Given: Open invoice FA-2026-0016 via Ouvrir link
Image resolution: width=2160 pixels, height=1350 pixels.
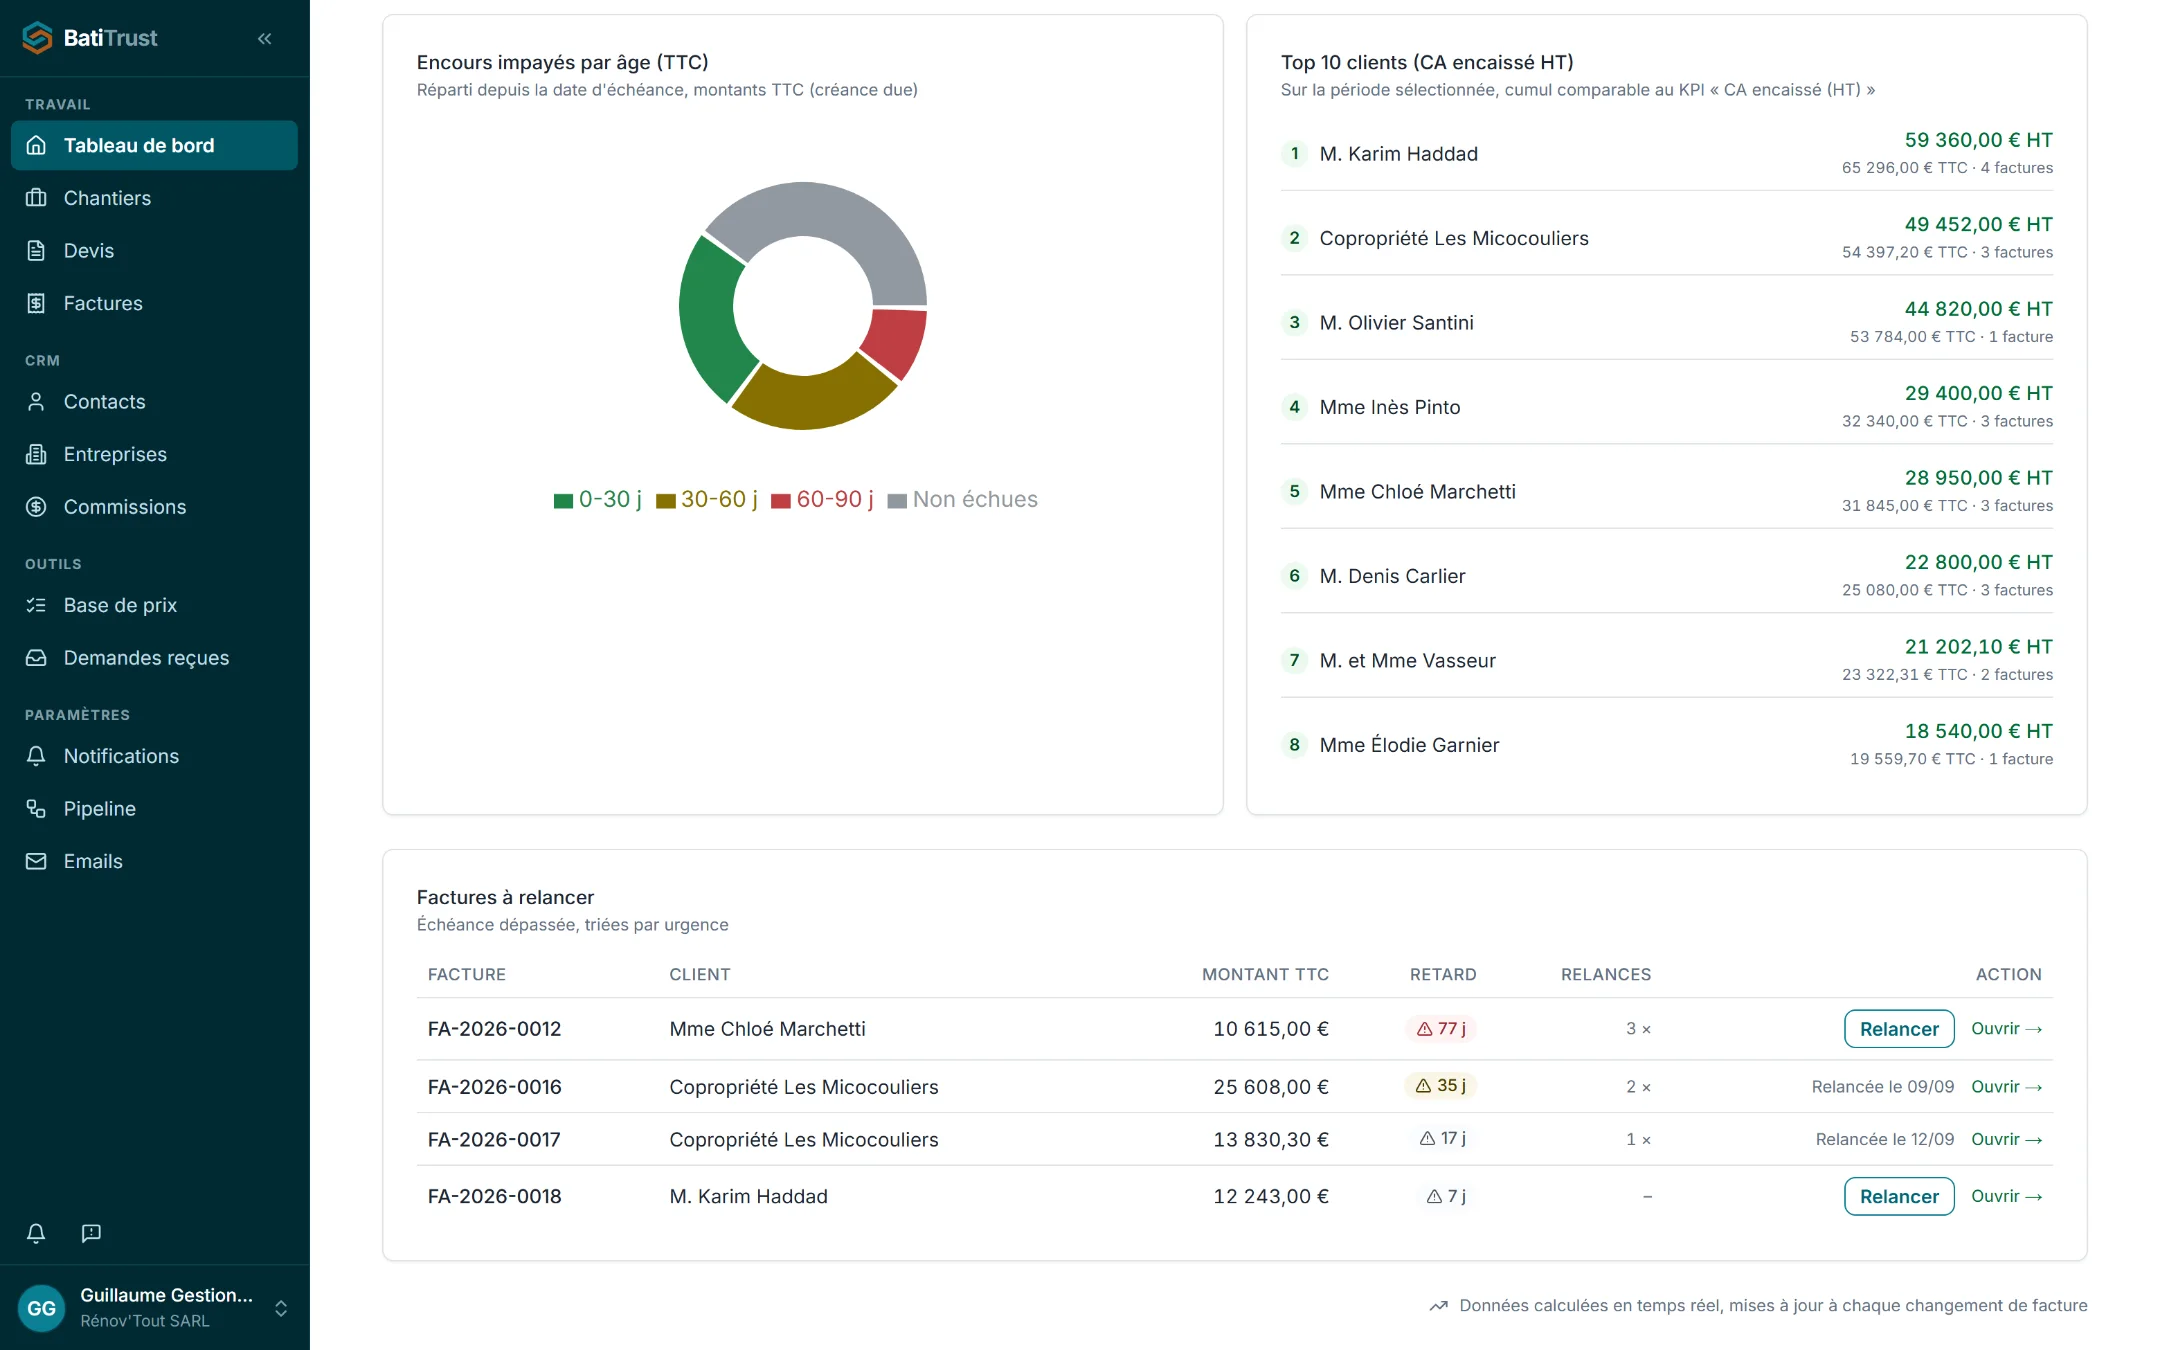Looking at the screenshot, I should coord(2006,1087).
